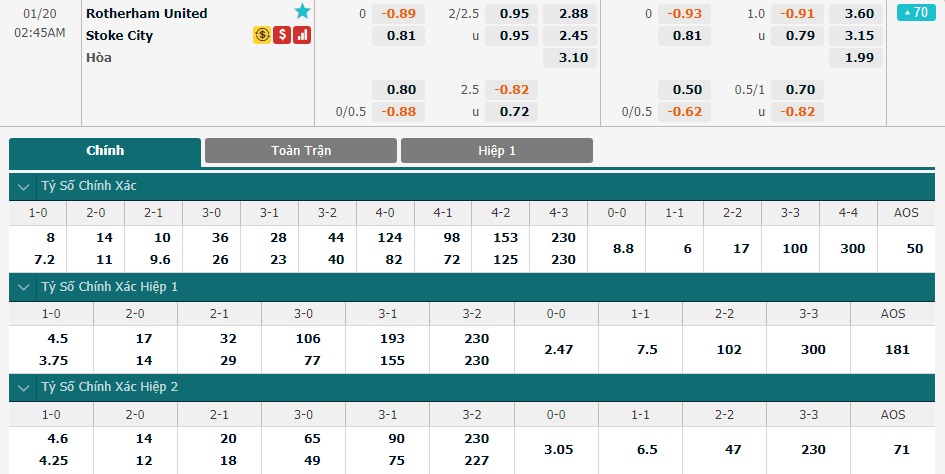Click the Rotherham United team name

146,13
